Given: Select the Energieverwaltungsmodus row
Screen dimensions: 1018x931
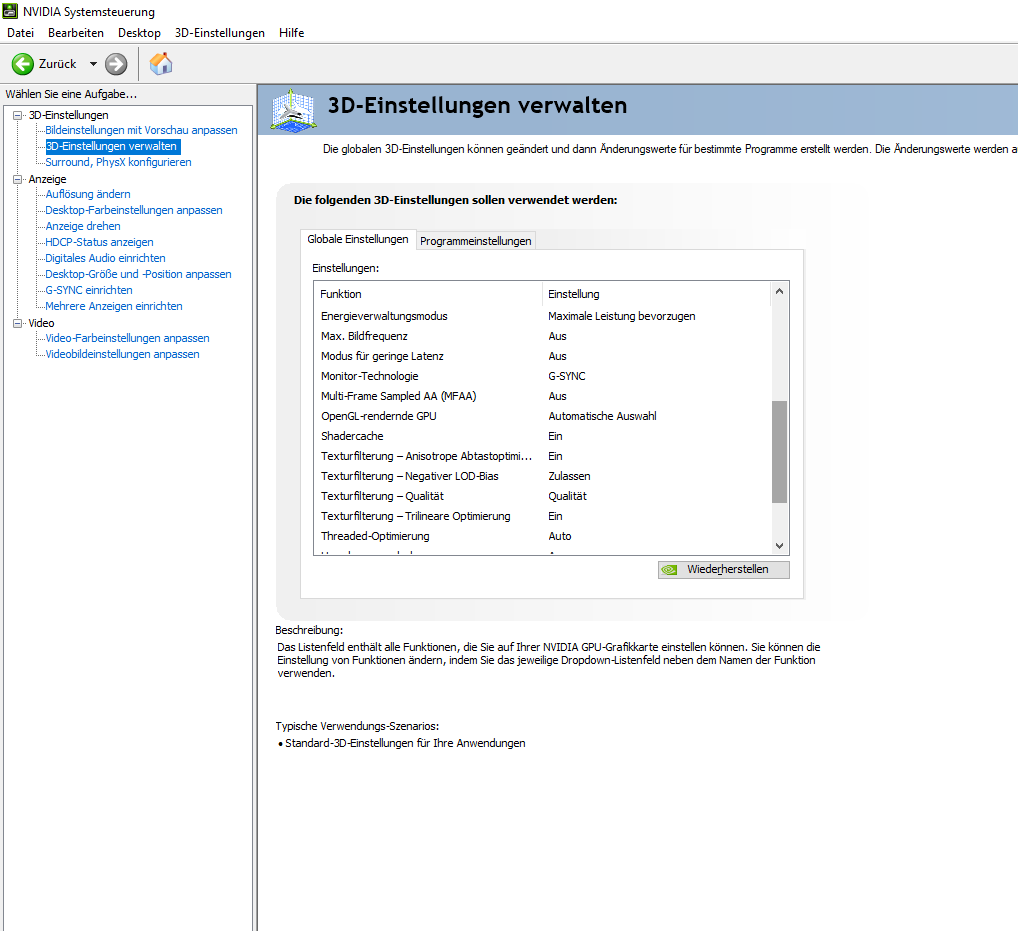Looking at the screenshot, I should (x=542, y=316).
